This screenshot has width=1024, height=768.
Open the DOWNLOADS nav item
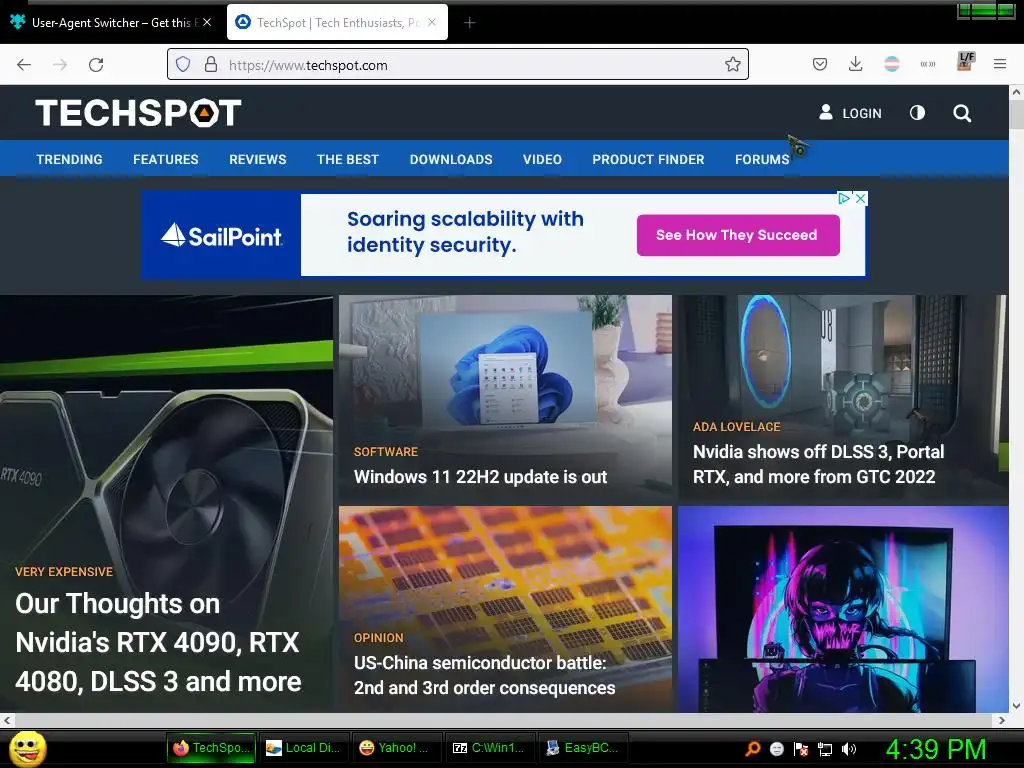point(451,159)
